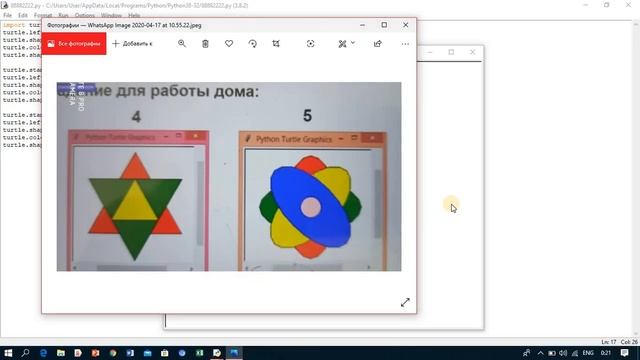Open the three-dots more options menu

[405, 44]
